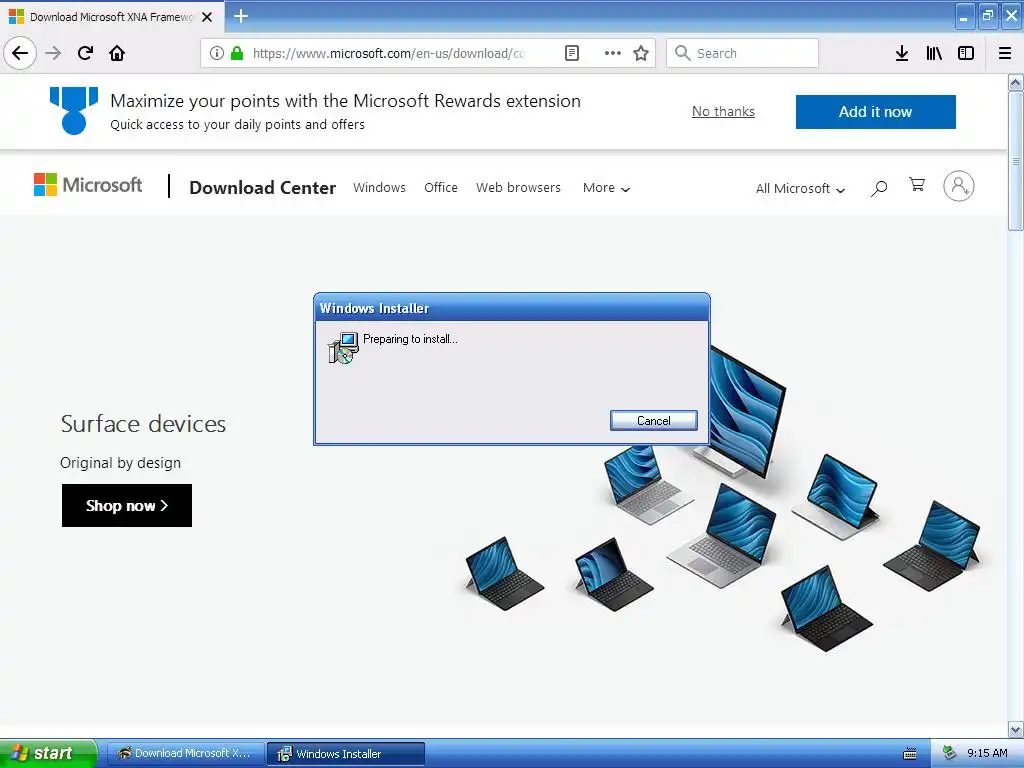The width and height of the screenshot is (1024, 768).
Task: Click the installer package icon in dialog
Action: pos(343,347)
